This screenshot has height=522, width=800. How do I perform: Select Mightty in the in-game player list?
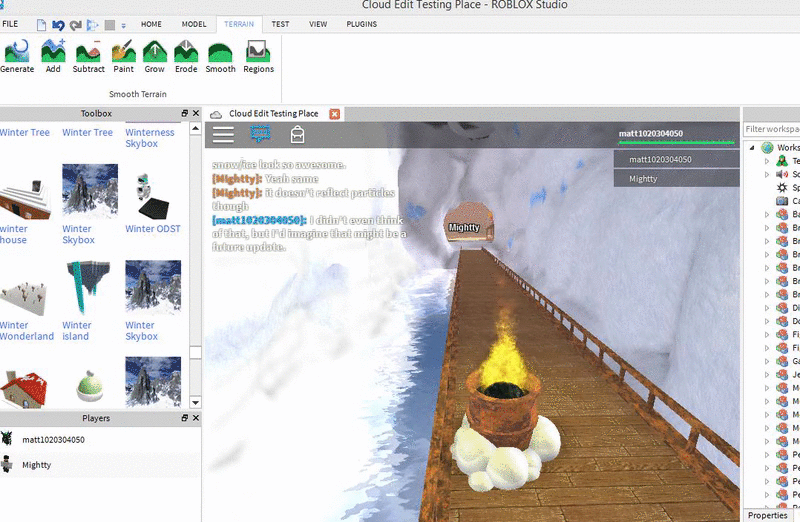(676, 179)
